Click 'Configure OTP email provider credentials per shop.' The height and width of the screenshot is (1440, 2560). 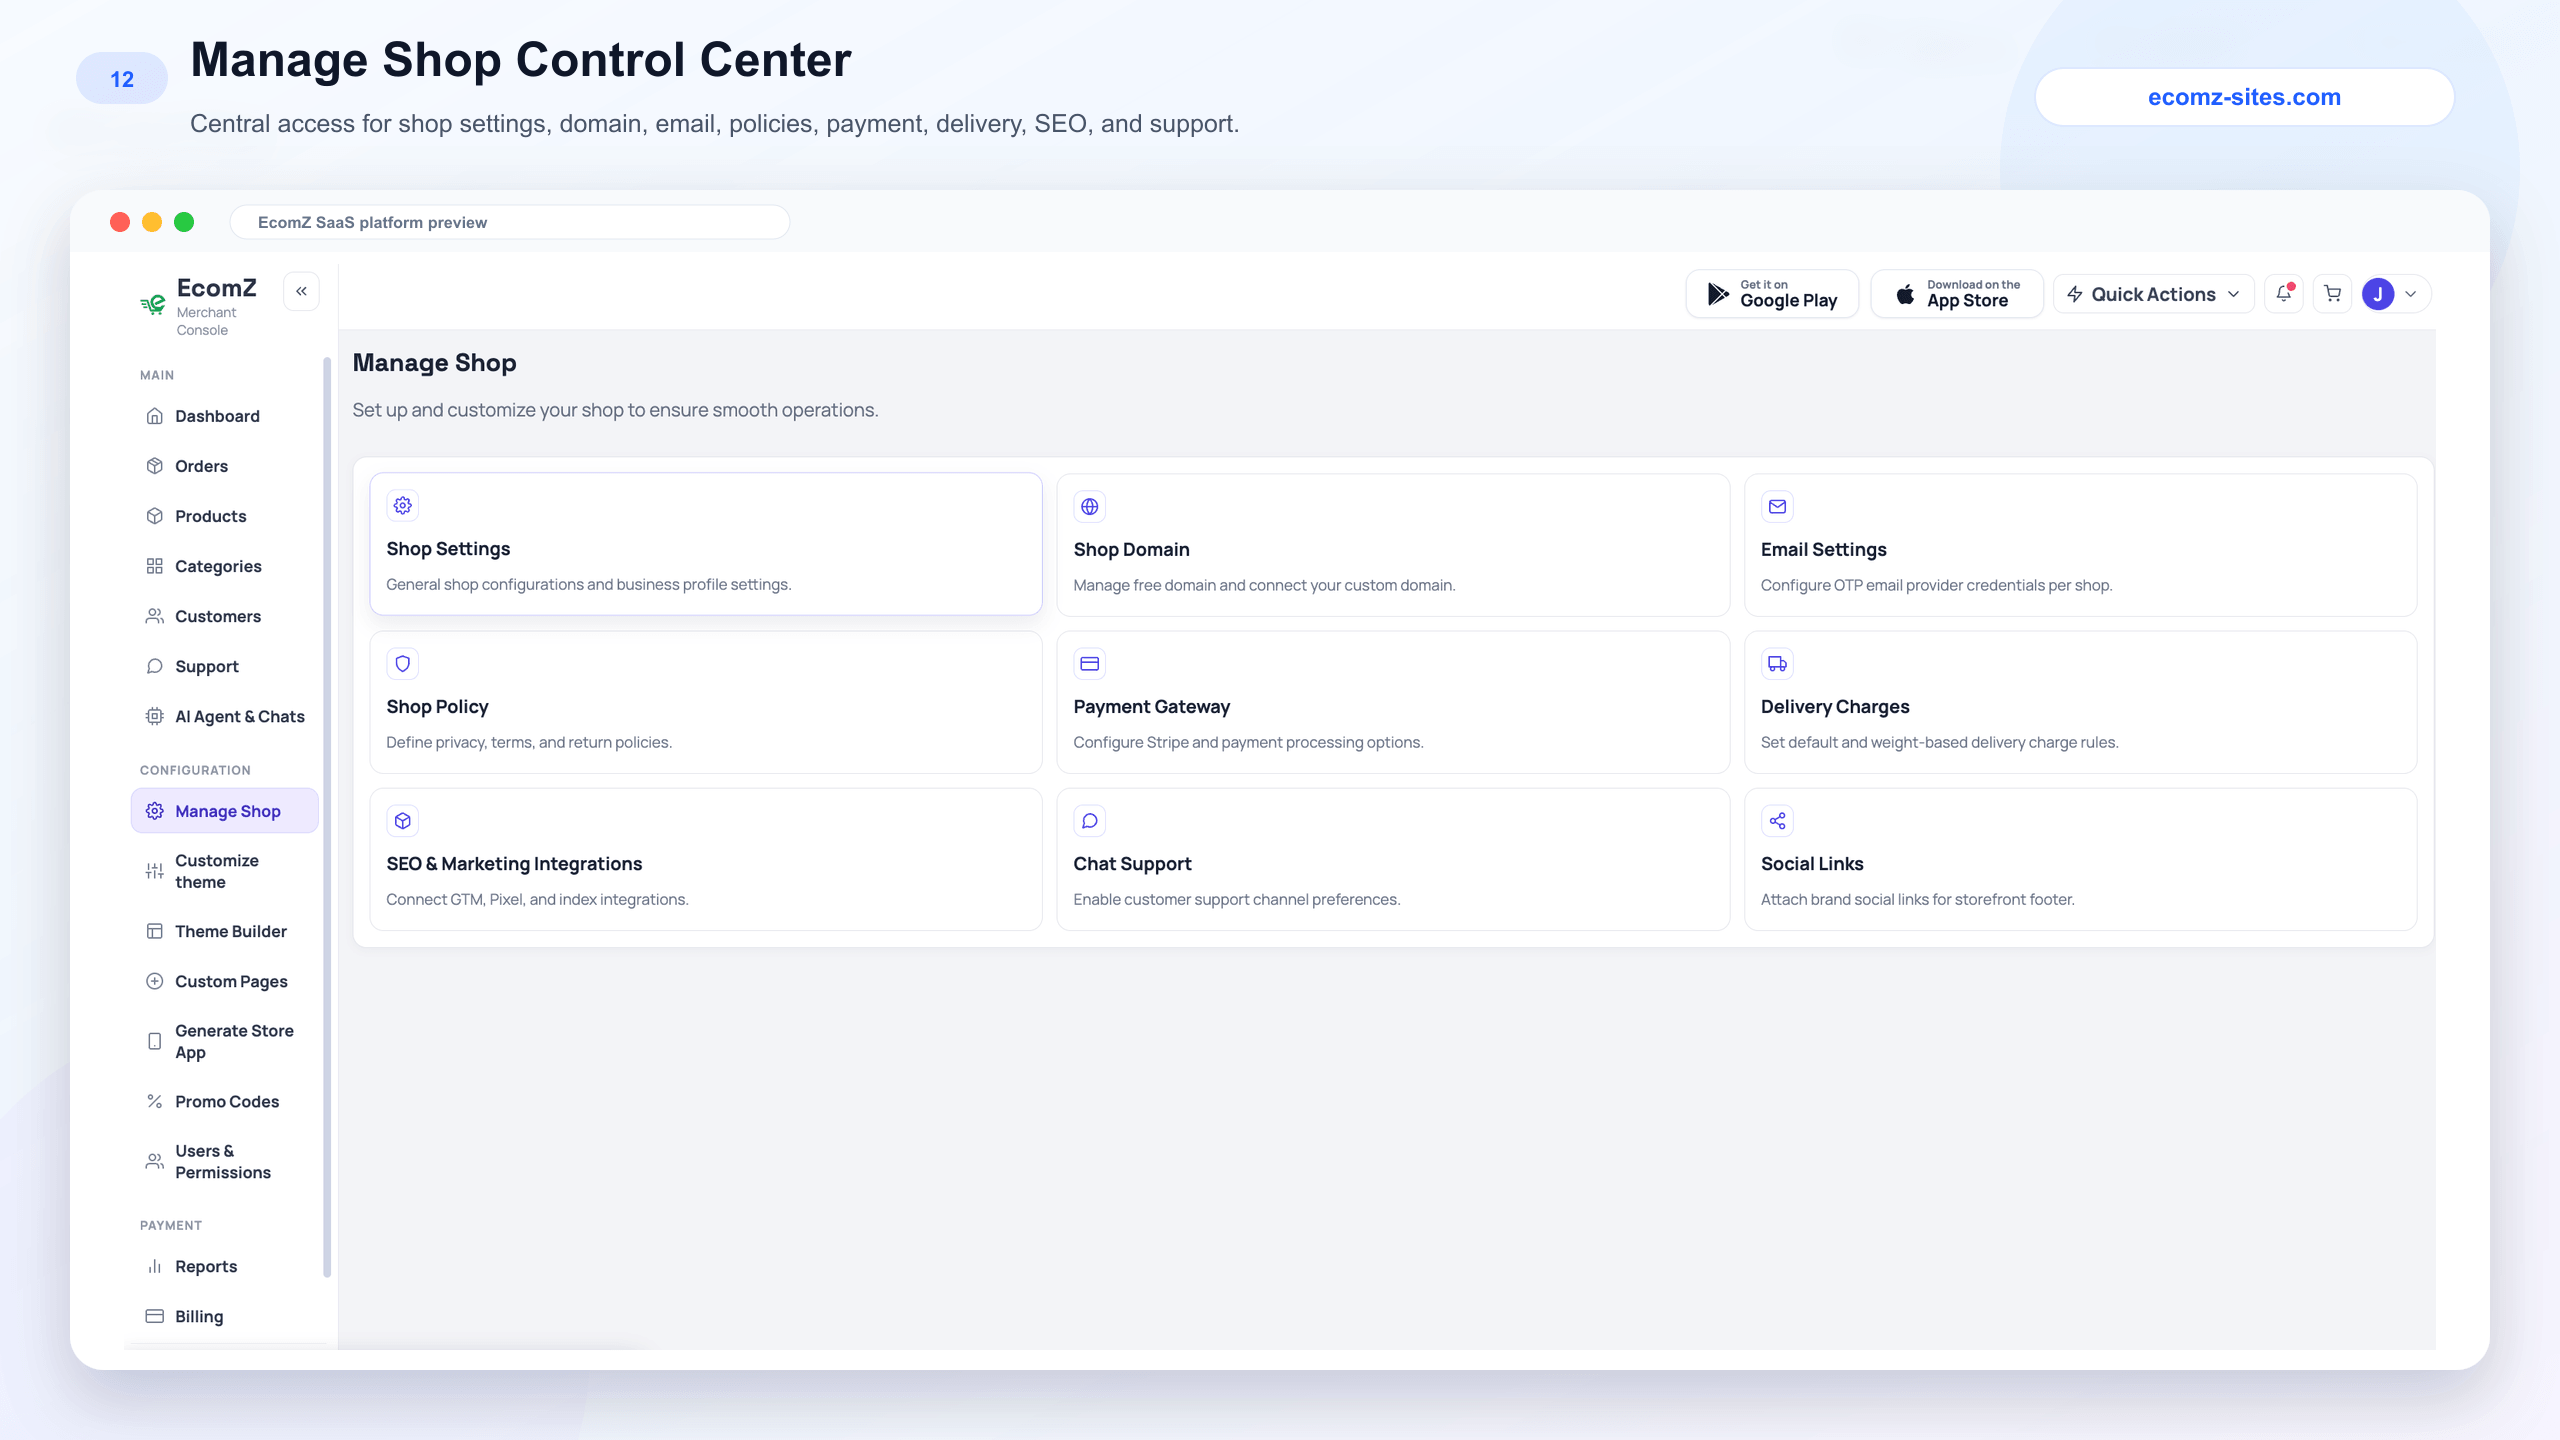1936,586
